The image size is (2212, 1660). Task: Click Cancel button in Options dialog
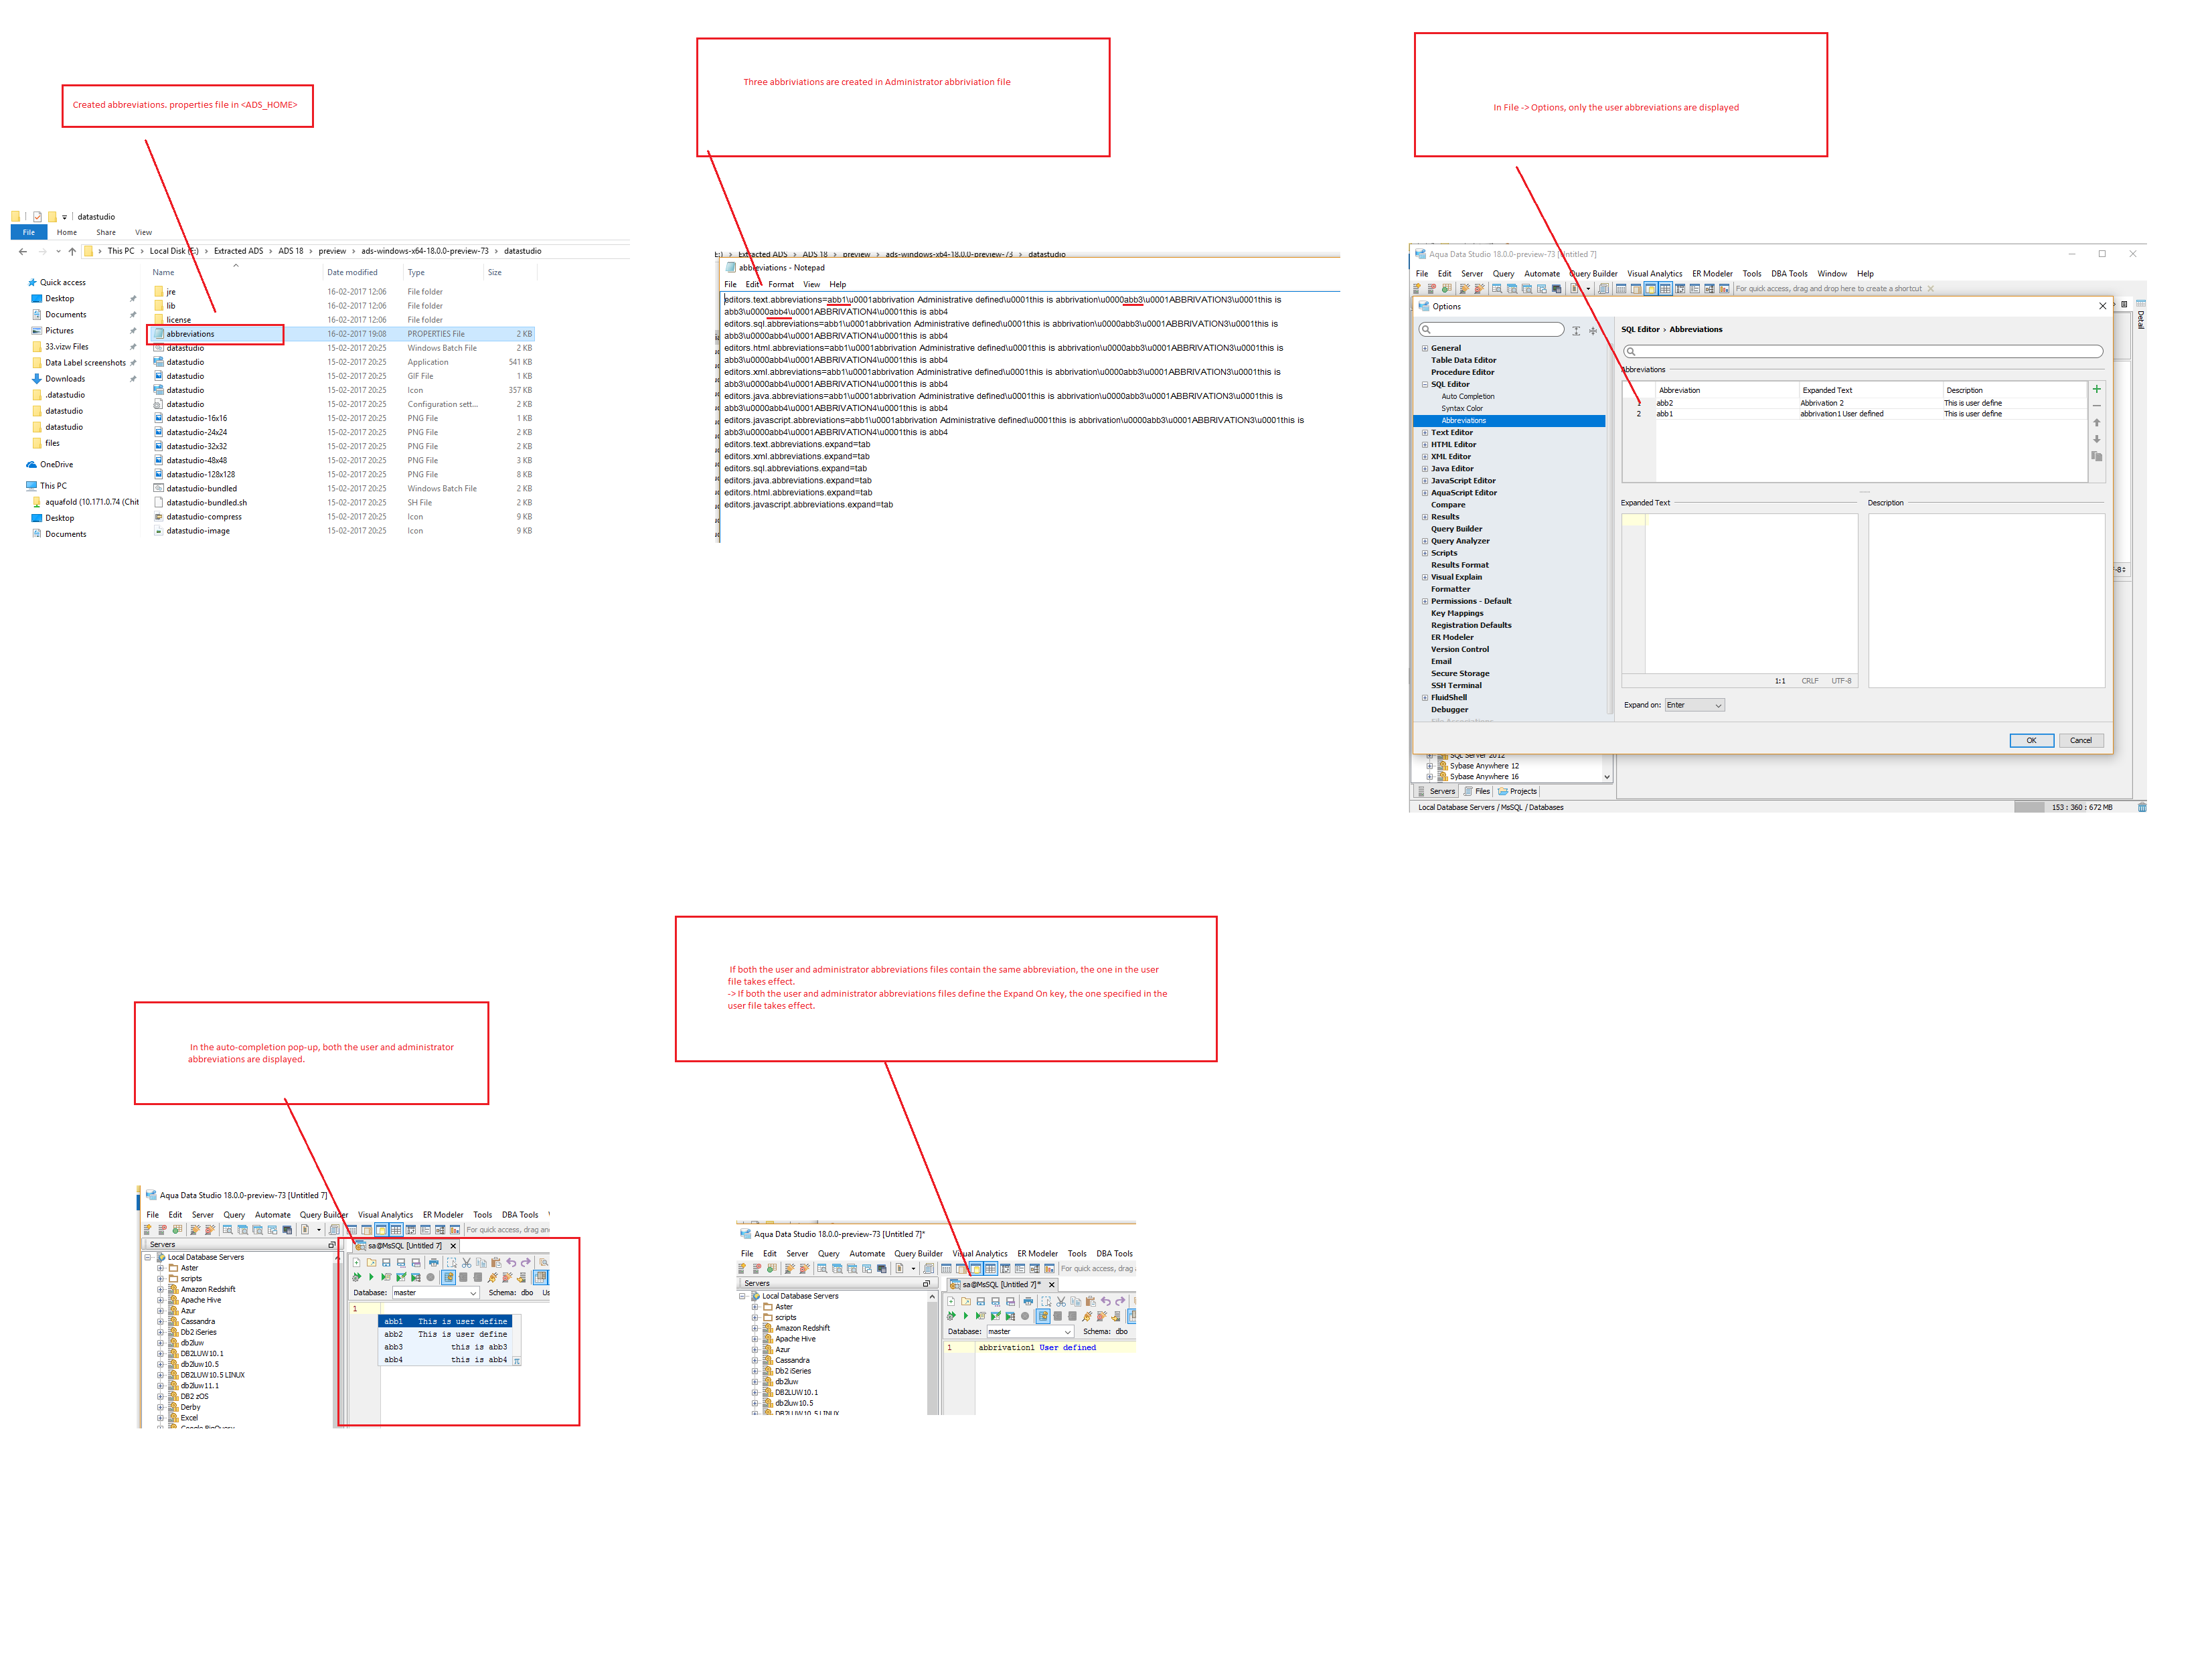tap(2081, 741)
